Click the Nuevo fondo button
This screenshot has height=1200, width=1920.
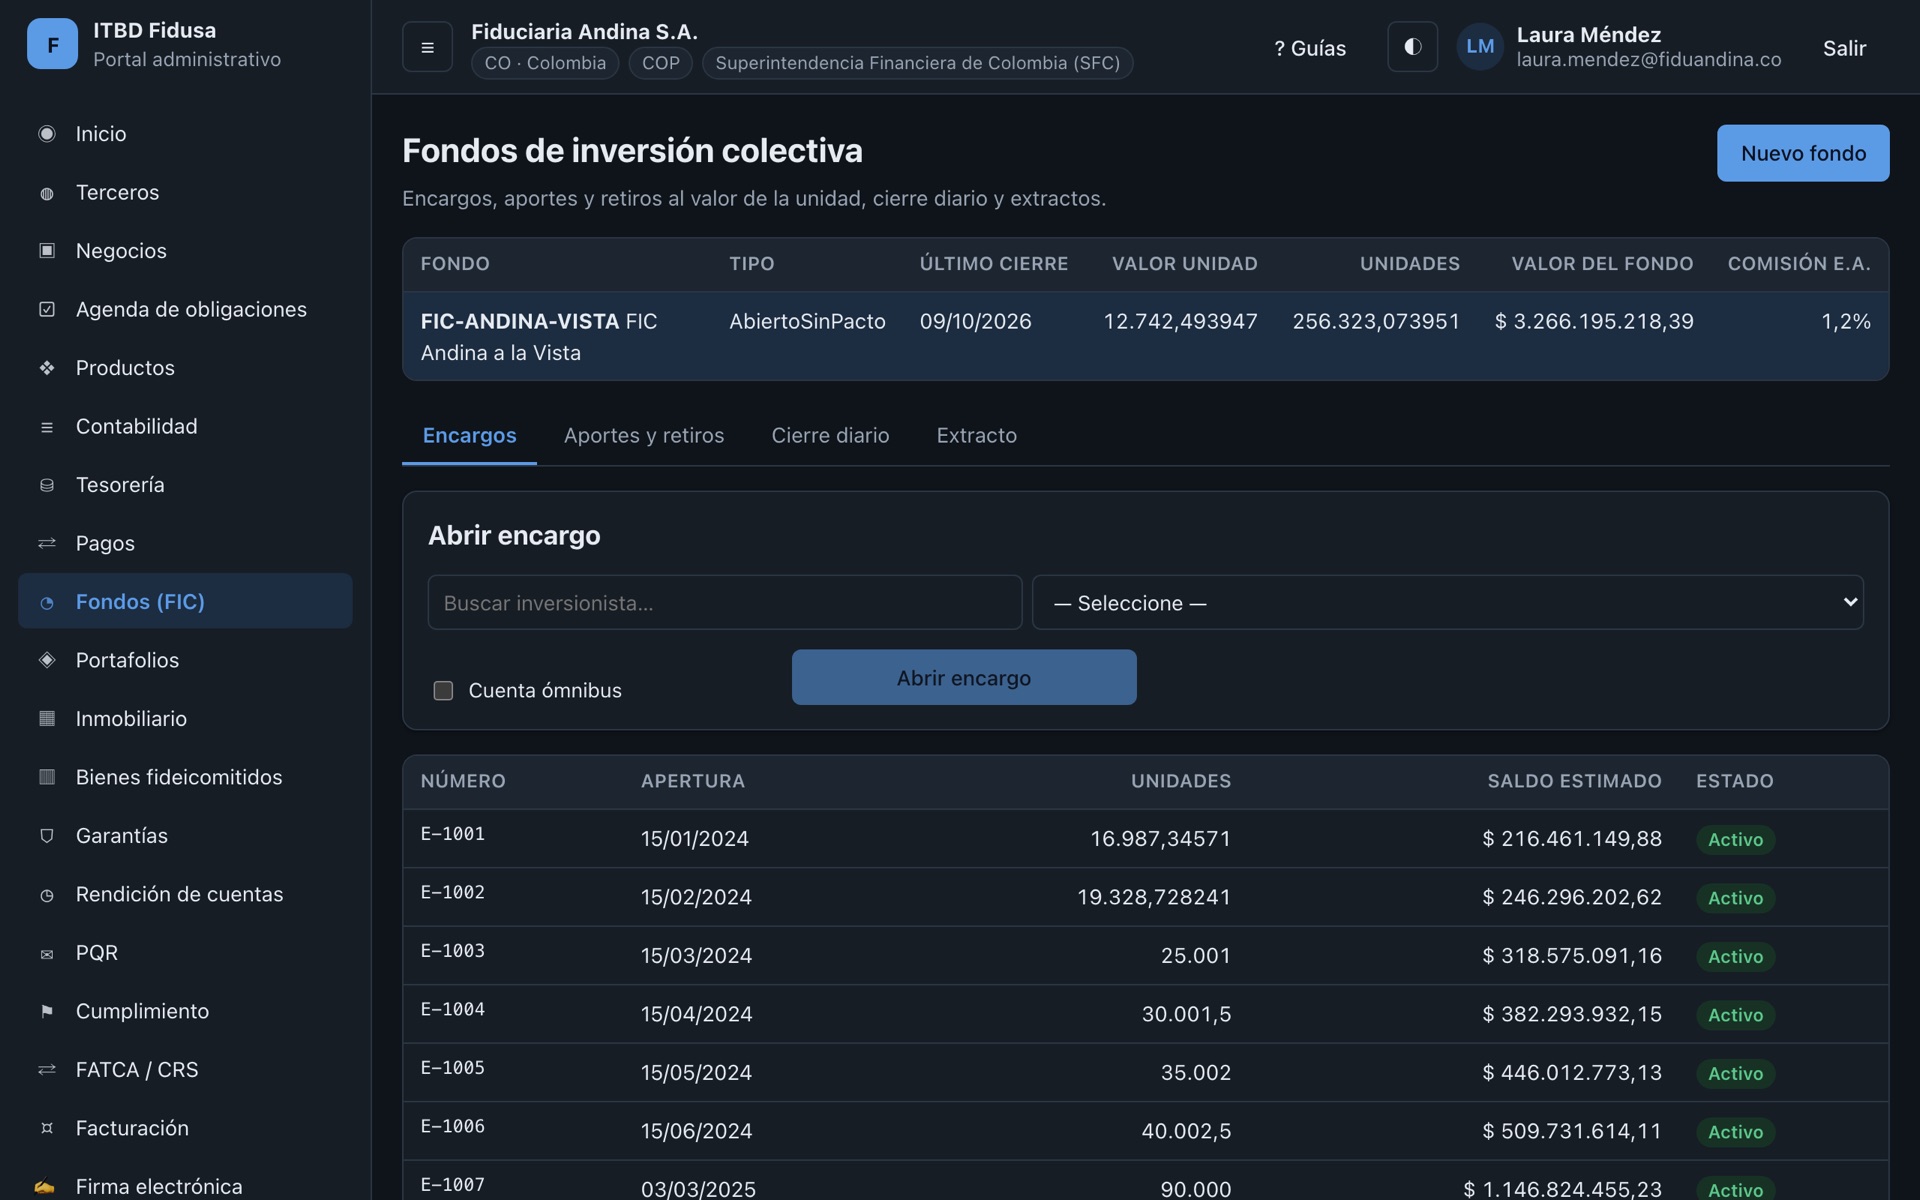[1802, 153]
